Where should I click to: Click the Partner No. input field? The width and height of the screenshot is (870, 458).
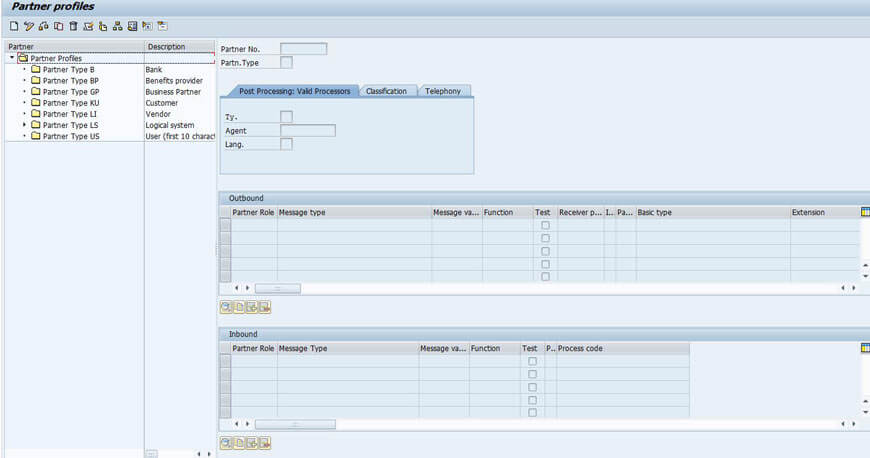303,49
